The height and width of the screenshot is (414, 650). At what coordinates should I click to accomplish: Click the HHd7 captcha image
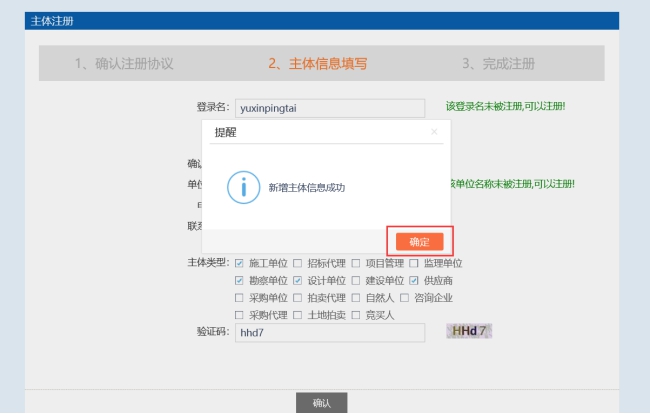coord(468,331)
